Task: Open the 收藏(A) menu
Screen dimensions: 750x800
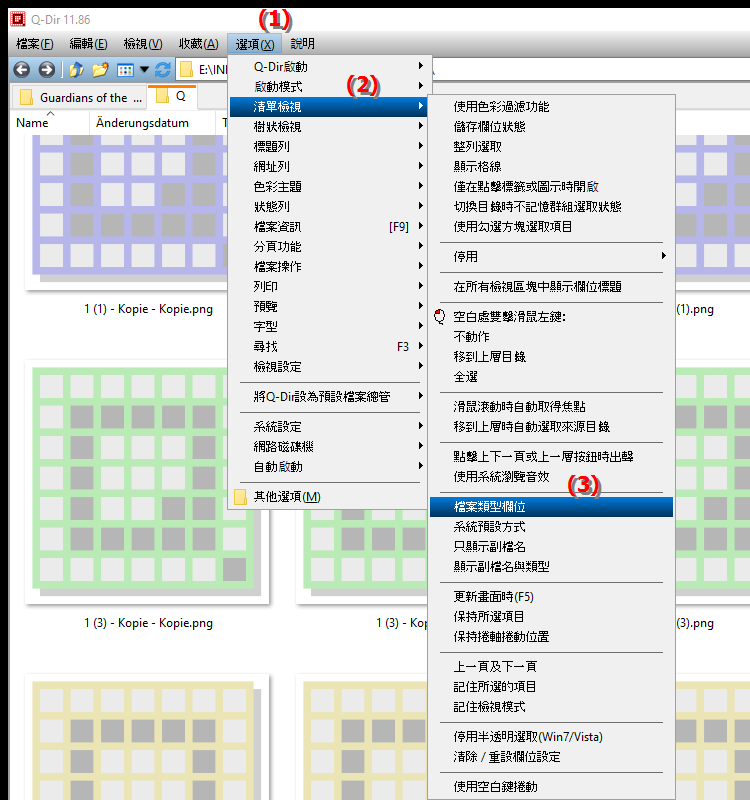Action: pos(198,44)
